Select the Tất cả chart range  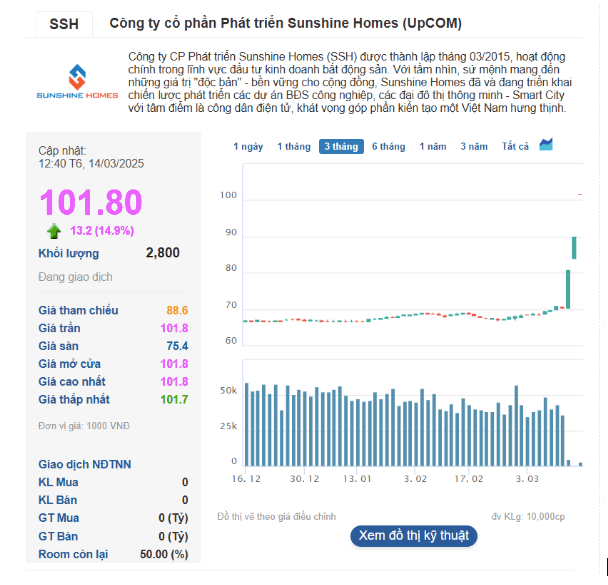pyautogui.click(x=515, y=147)
